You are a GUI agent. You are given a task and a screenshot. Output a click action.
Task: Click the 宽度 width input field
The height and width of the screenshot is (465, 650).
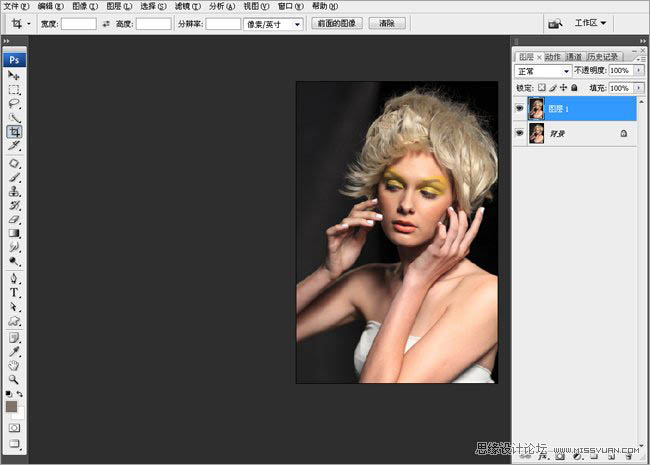(x=79, y=23)
